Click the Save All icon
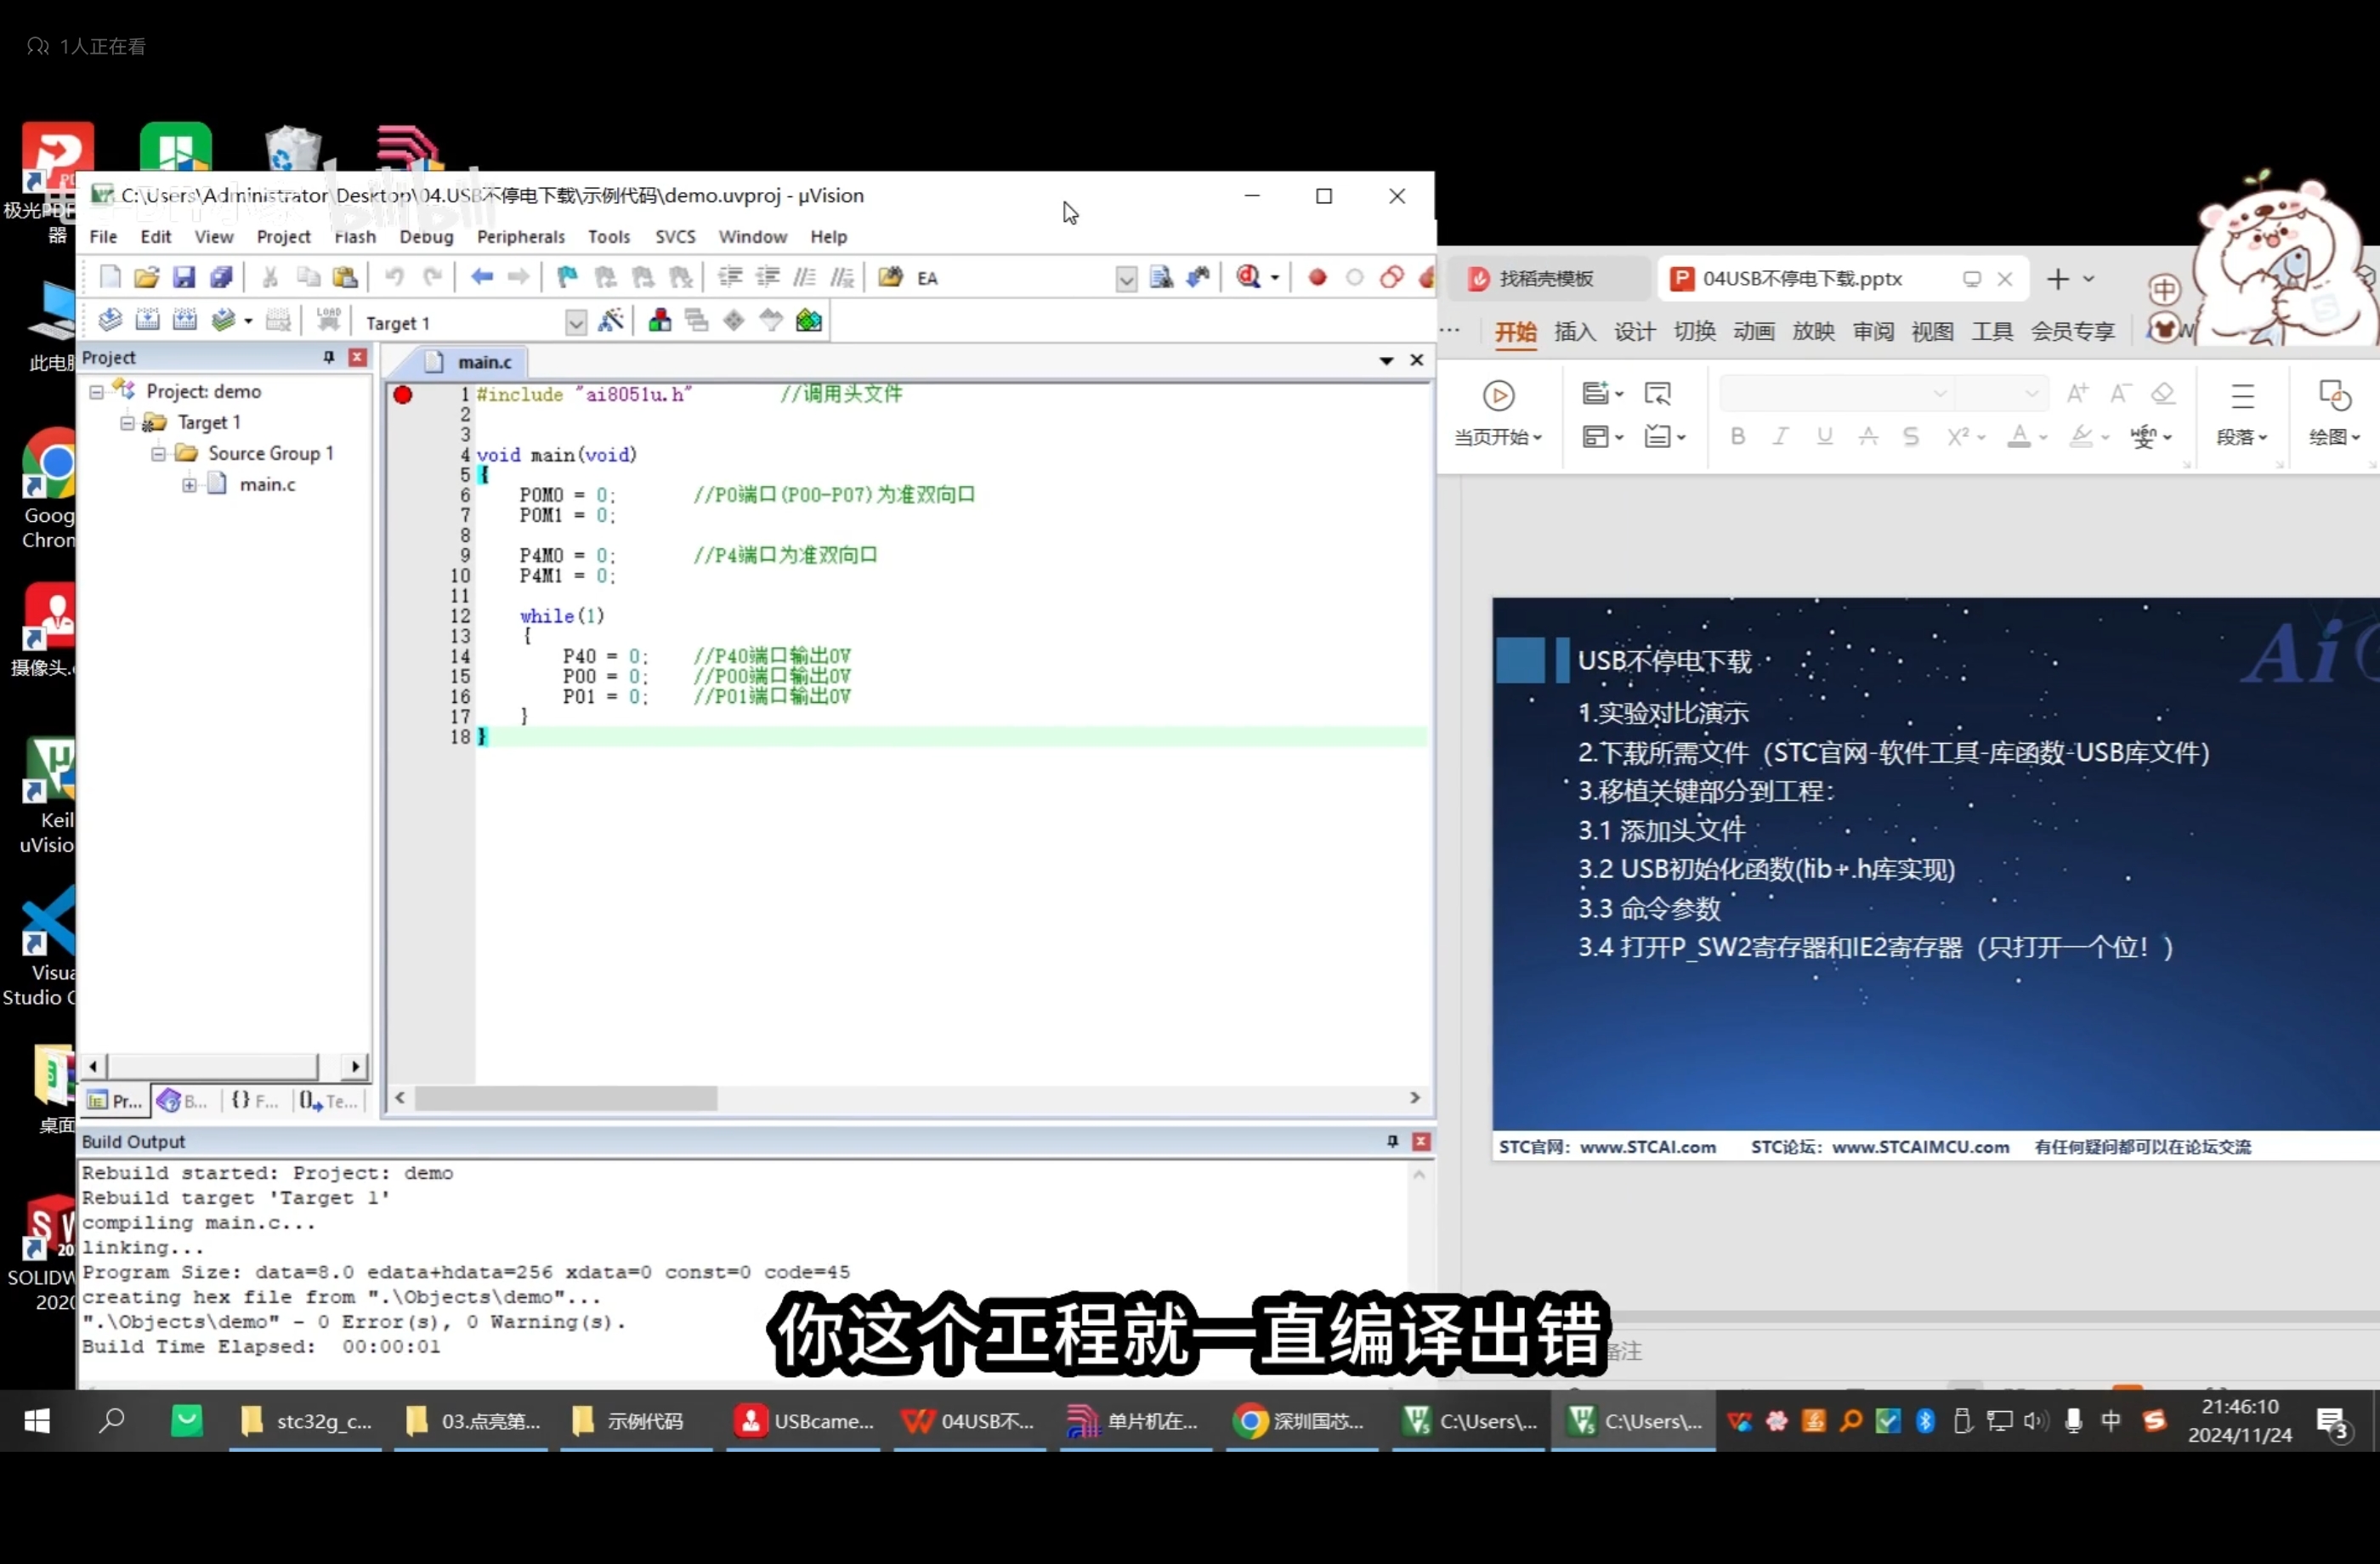The image size is (2380, 1564). tap(223, 277)
